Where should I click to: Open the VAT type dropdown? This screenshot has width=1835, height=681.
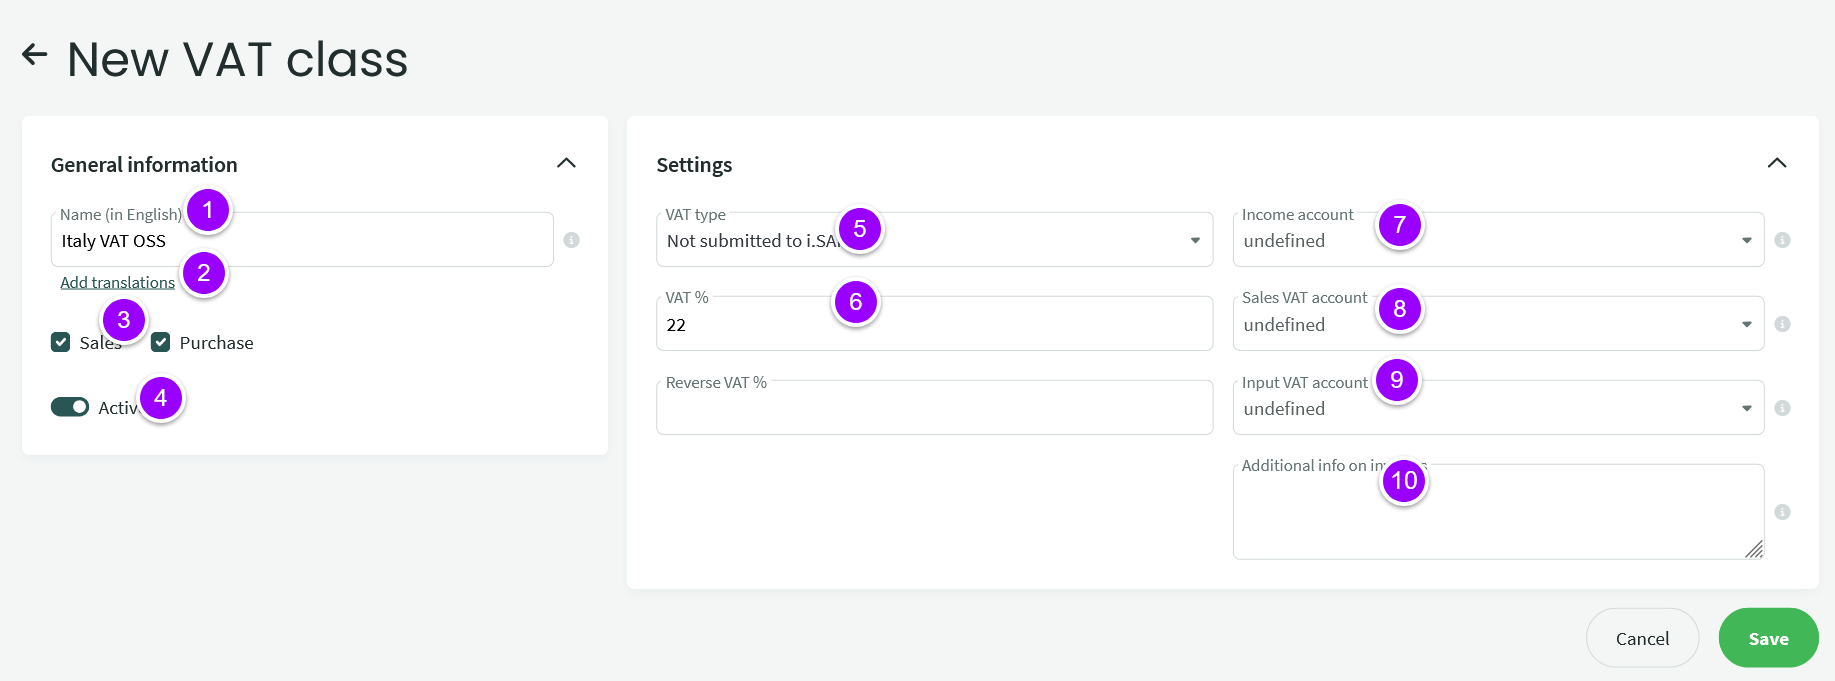coord(934,240)
